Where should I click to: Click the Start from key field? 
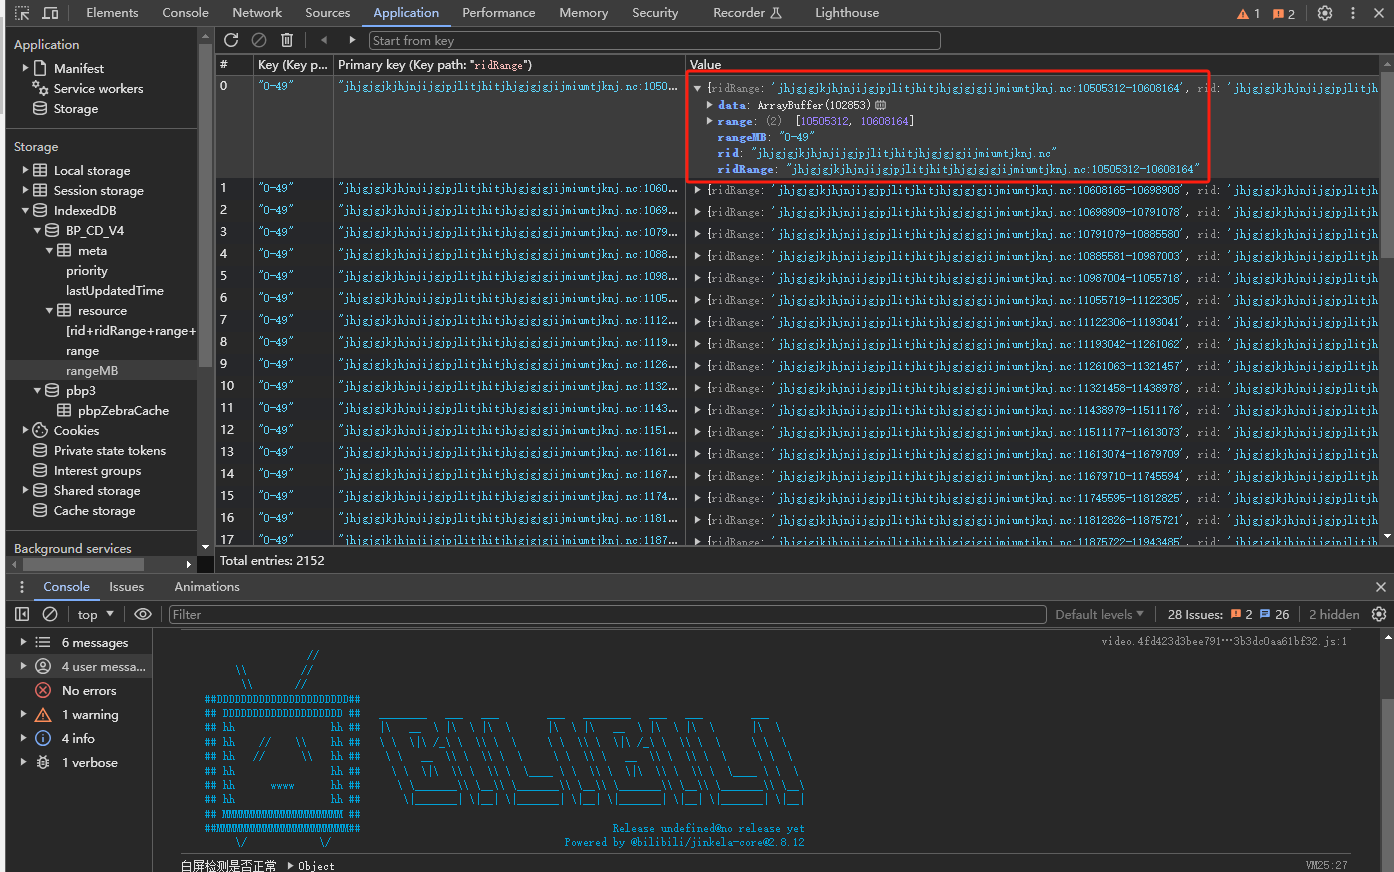(x=654, y=40)
